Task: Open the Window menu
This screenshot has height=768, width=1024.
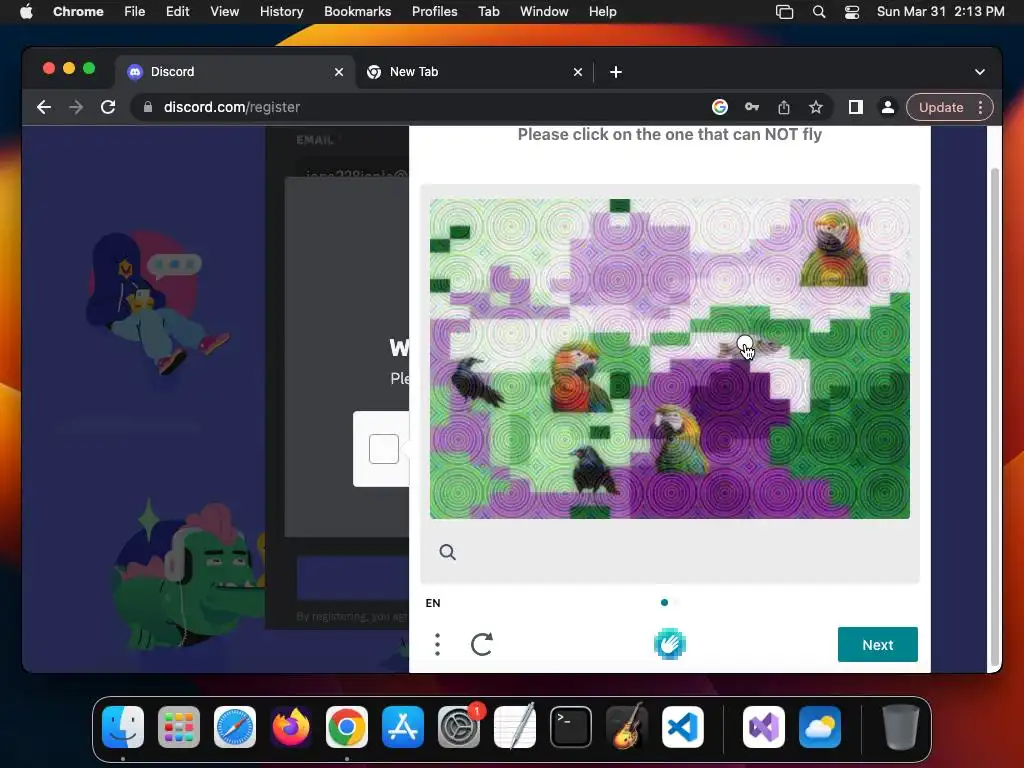Action: point(544,12)
